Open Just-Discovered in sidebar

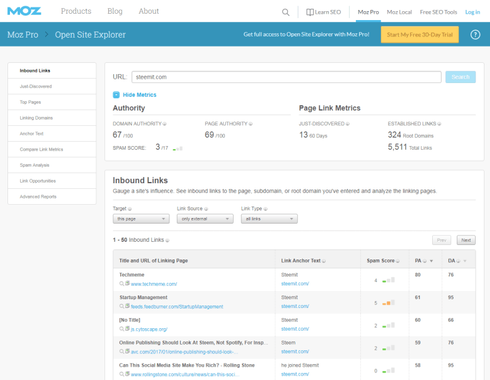(52, 86)
